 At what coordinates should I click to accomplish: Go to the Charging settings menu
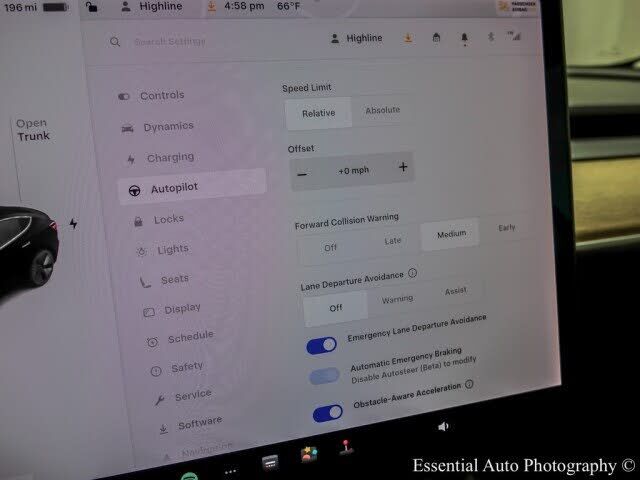click(x=170, y=158)
